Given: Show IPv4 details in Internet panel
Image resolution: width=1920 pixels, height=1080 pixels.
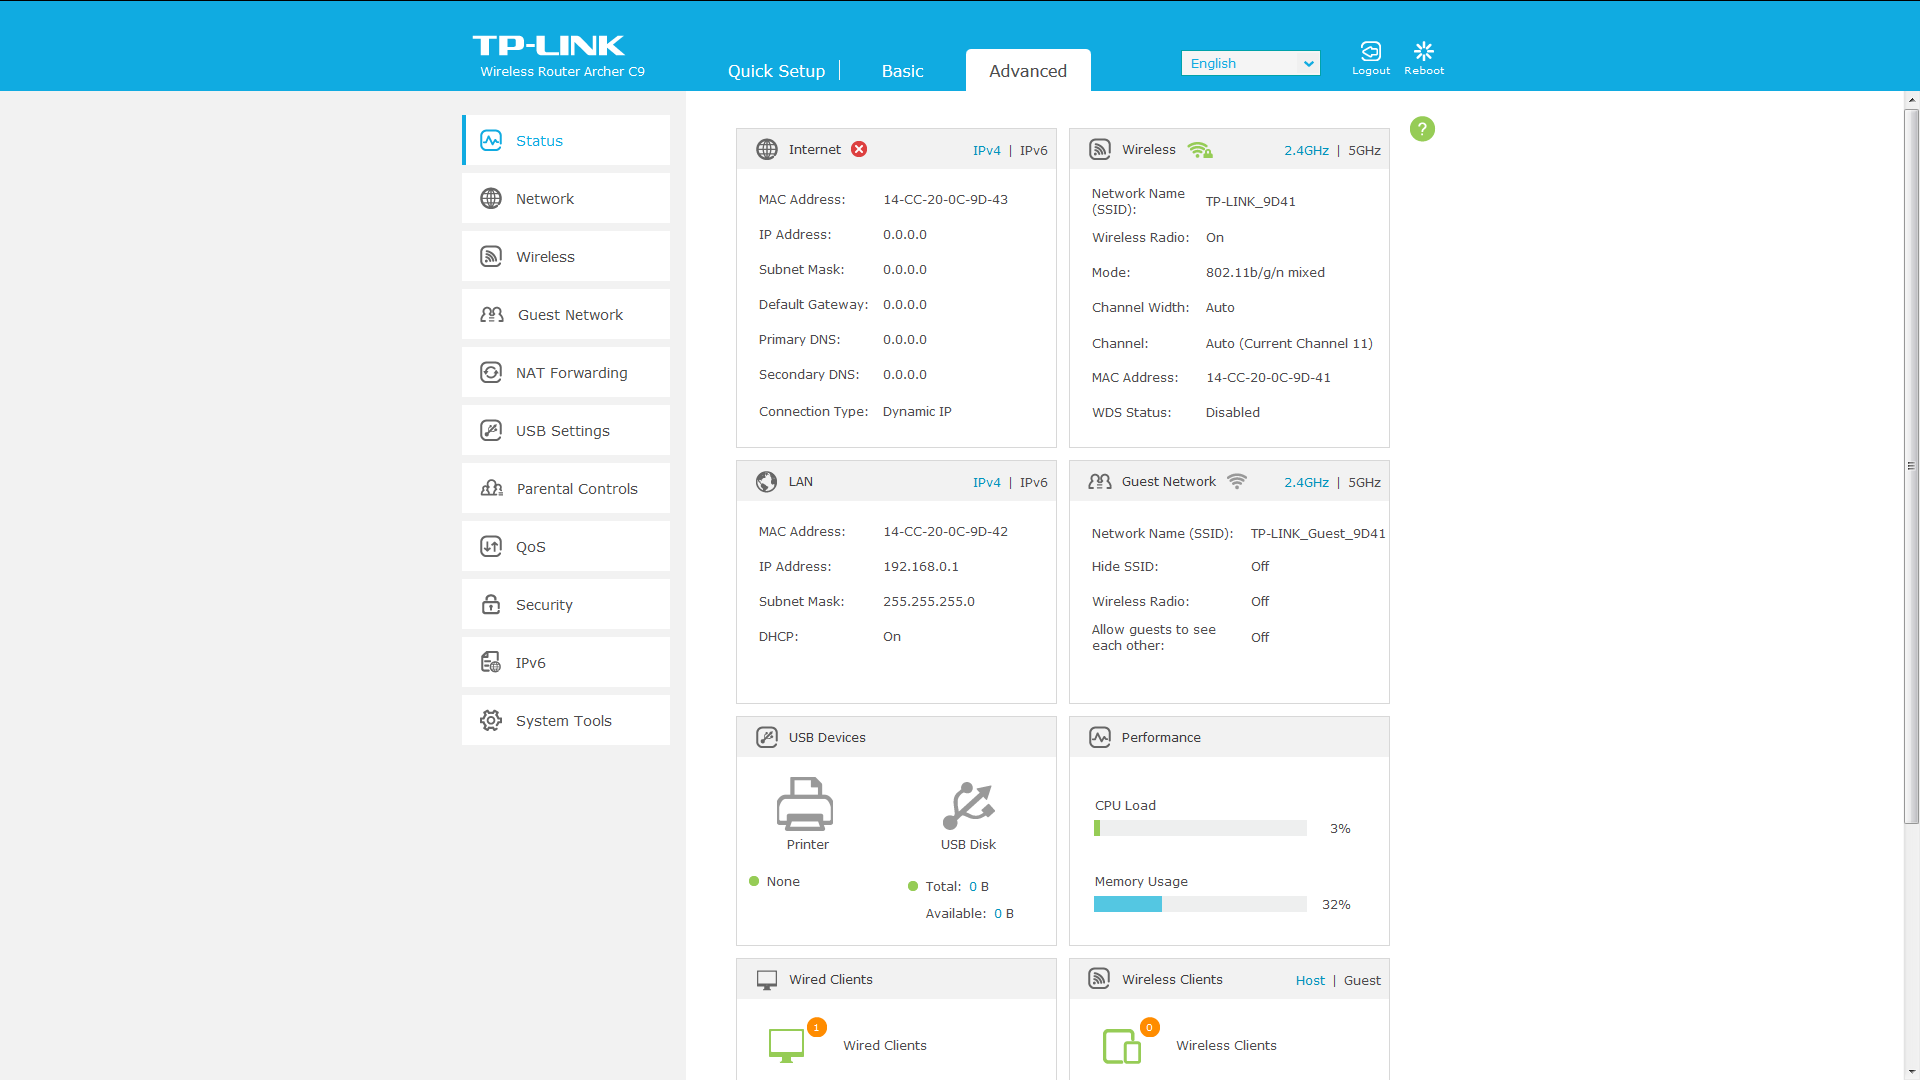Looking at the screenshot, I should (986, 150).
